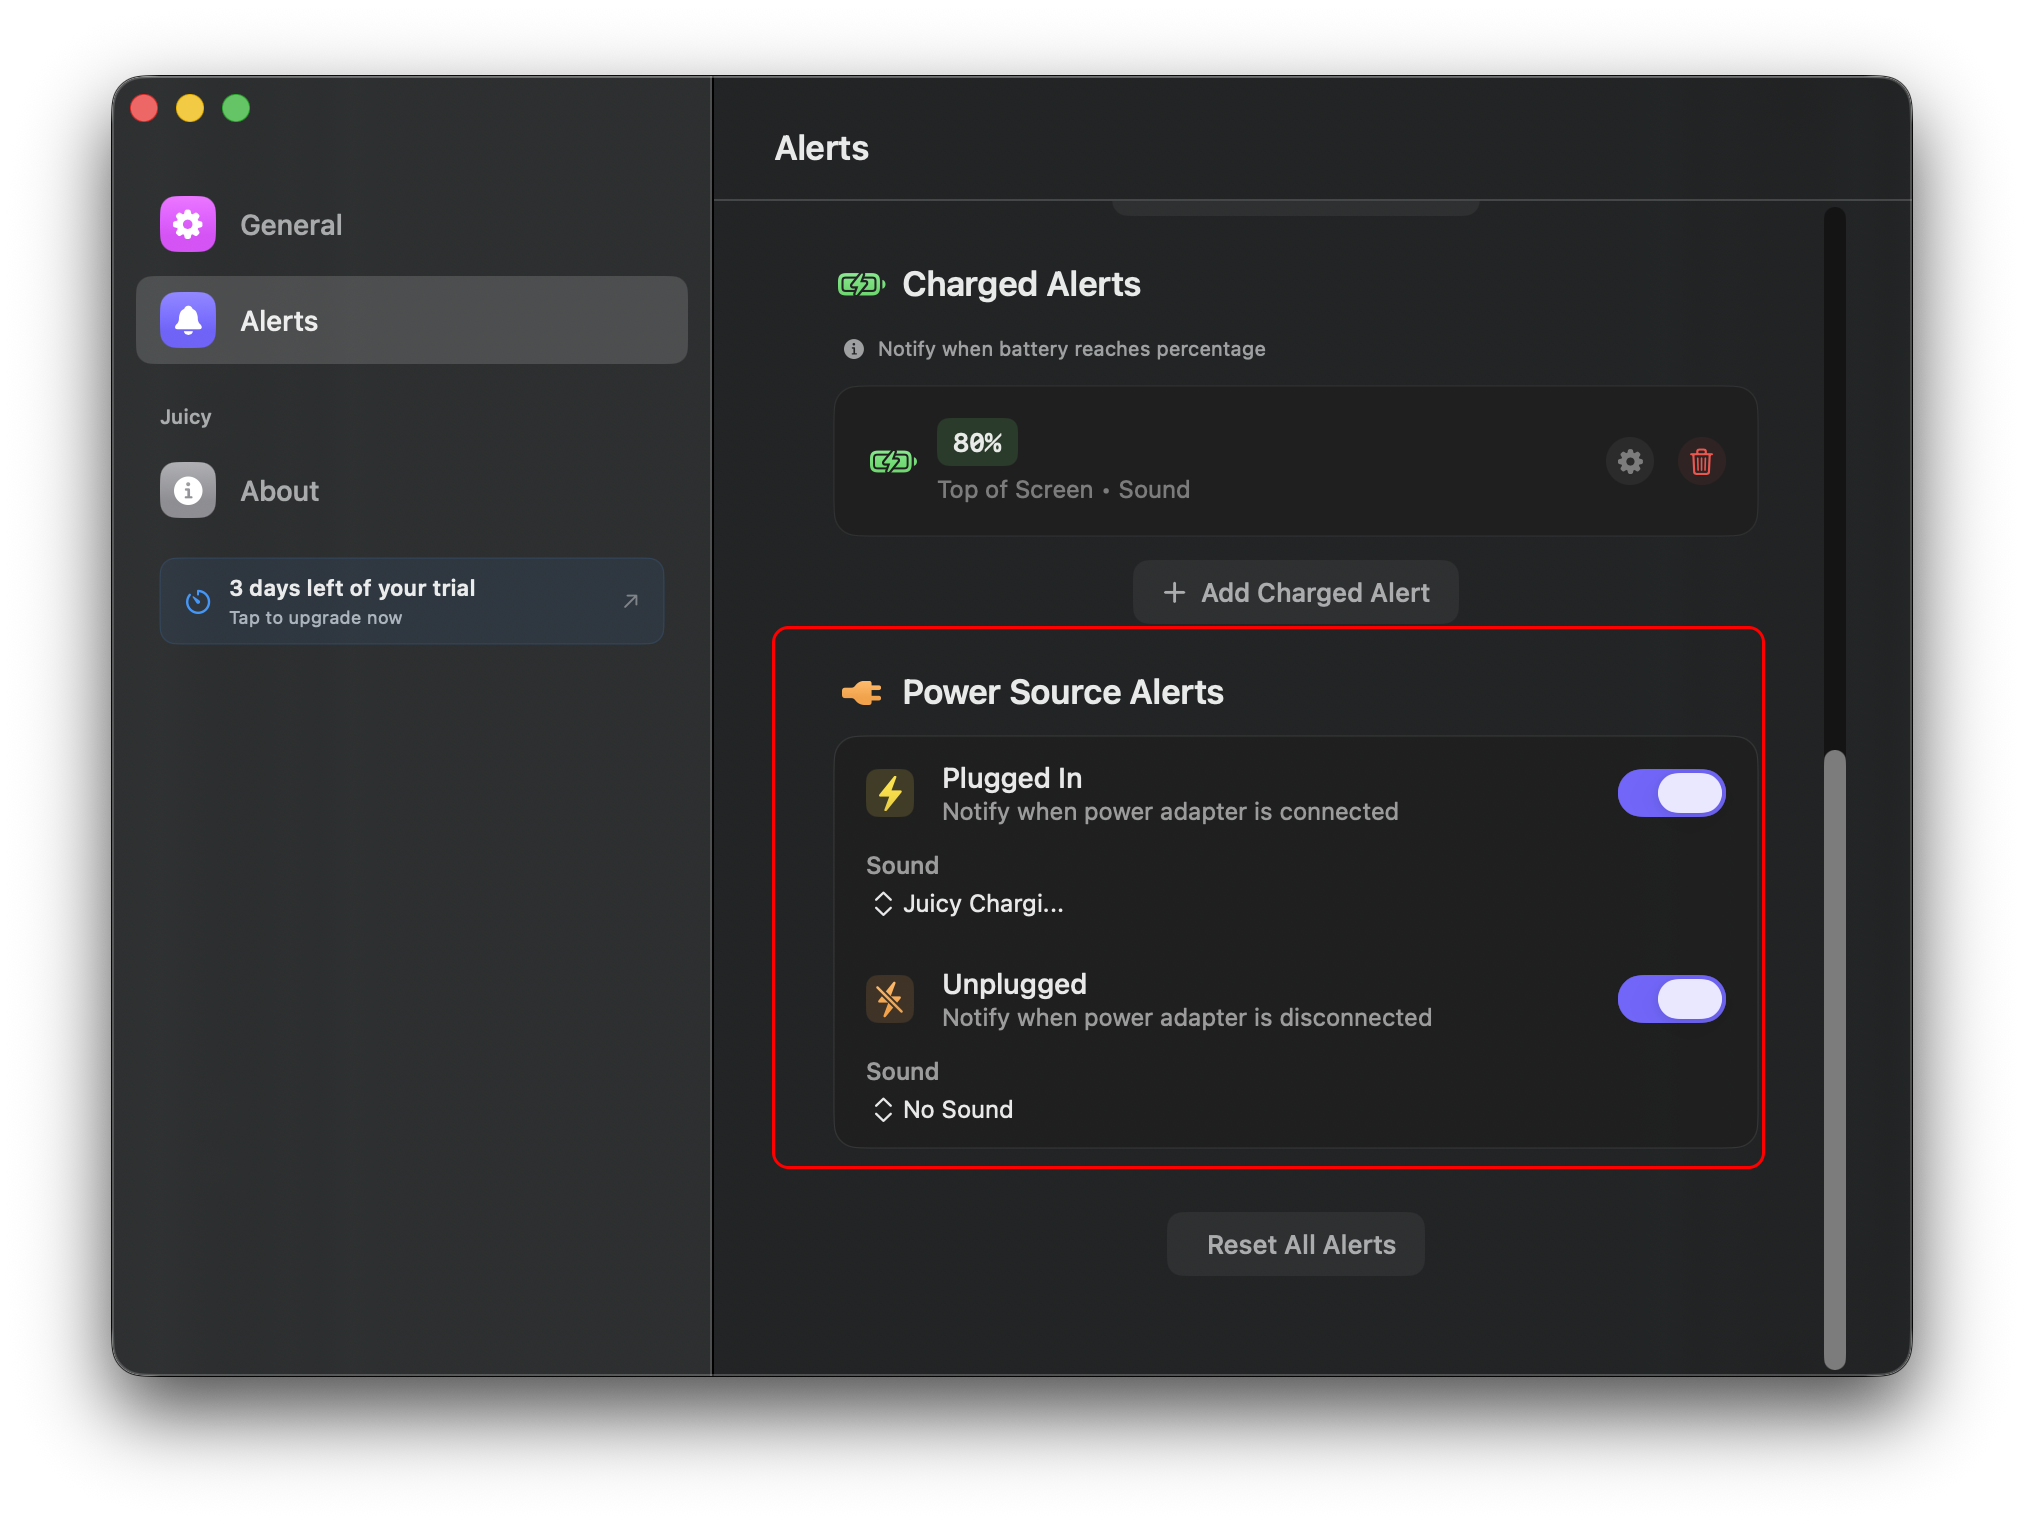
Task: Open the Juicy Chargi... sound dropdown
Action: [x=966, y=904]
